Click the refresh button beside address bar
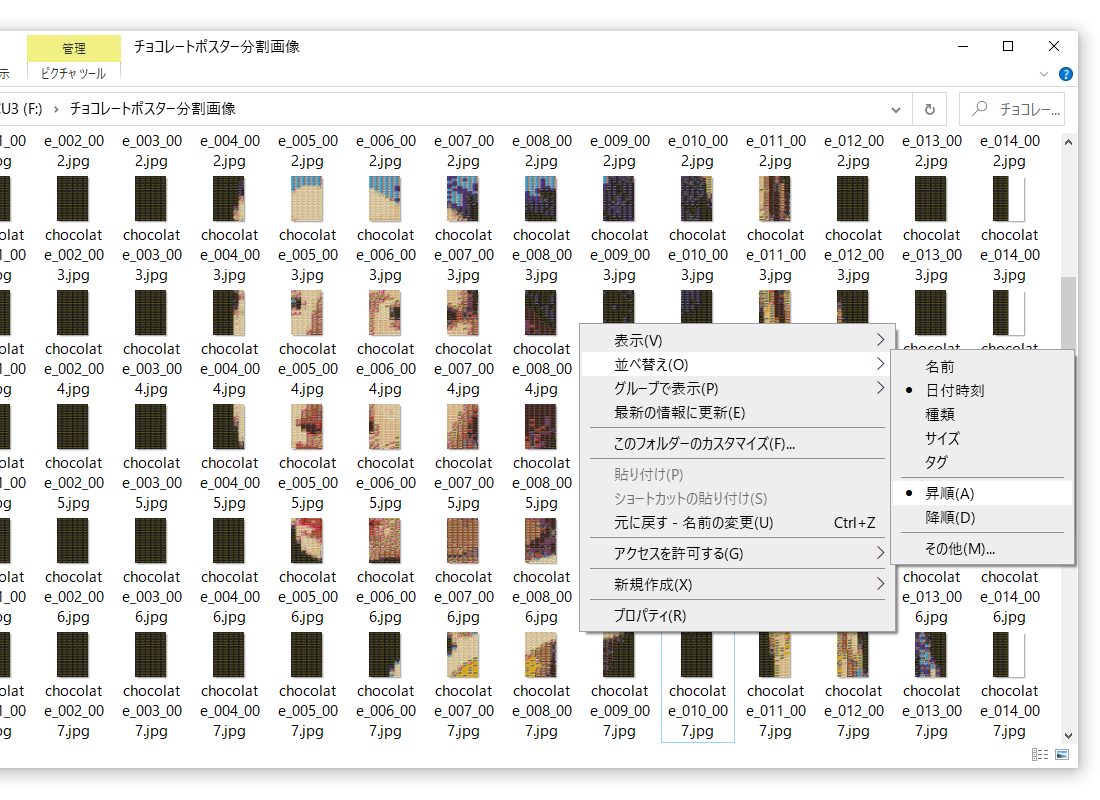1100x800 pixels. 930,109
